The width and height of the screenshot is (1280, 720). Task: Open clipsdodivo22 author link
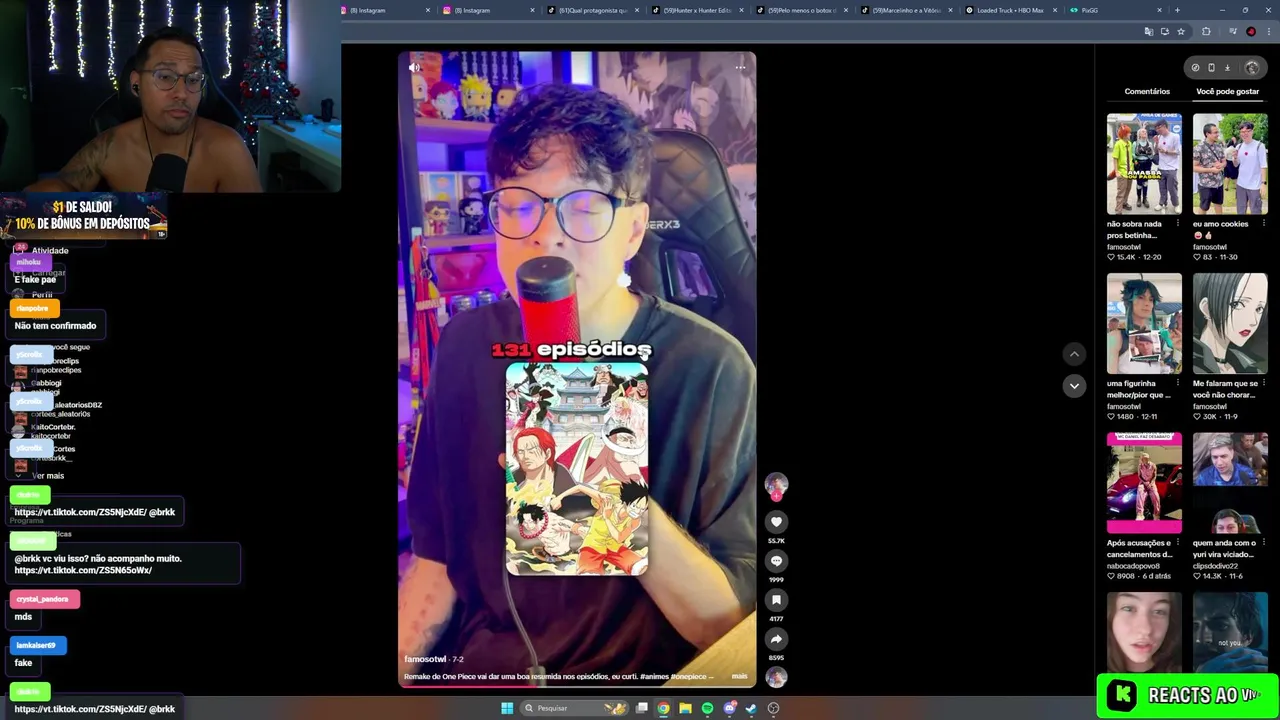(1215, 566)
